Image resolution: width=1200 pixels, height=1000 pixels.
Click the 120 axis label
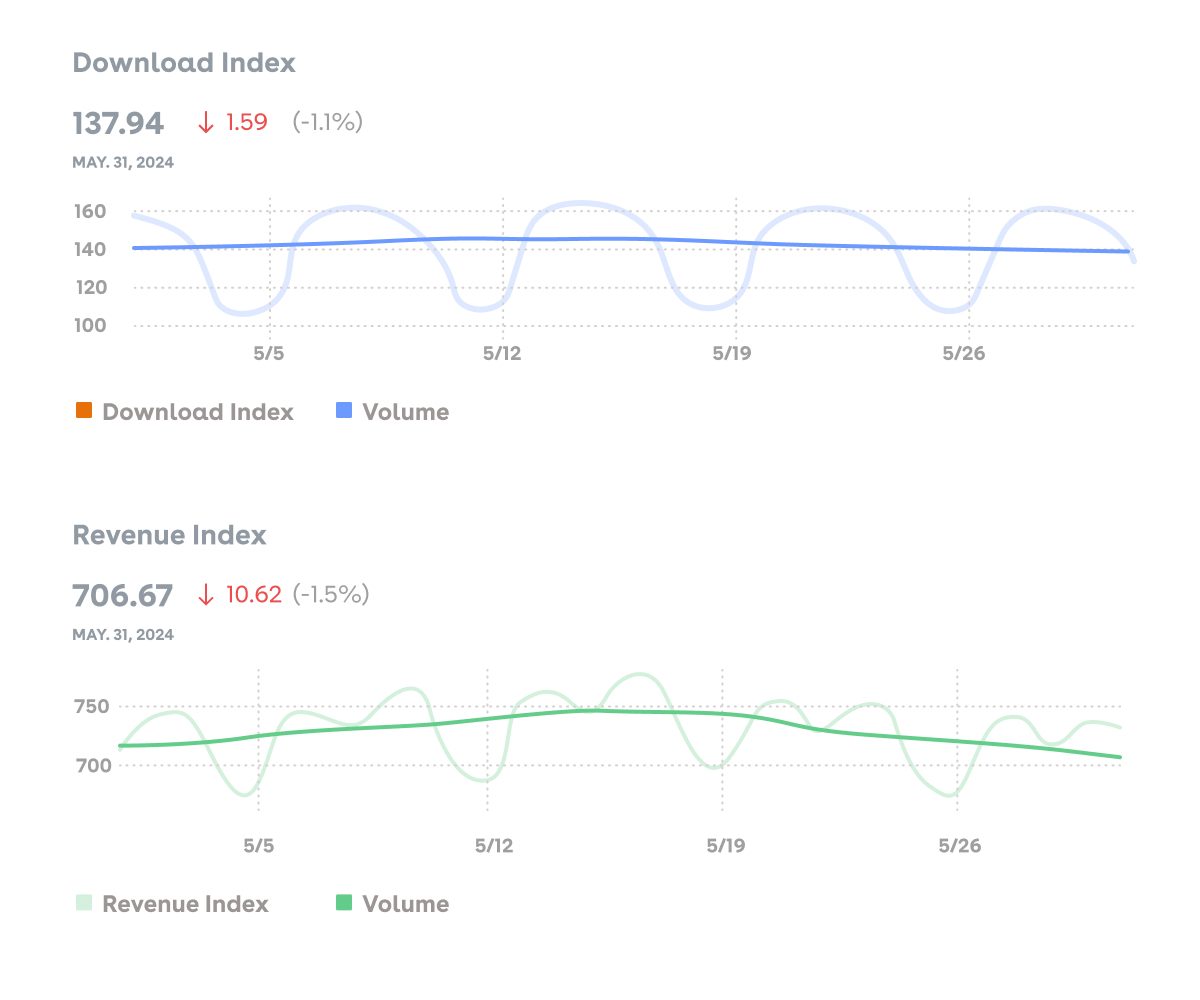[89, 287]
